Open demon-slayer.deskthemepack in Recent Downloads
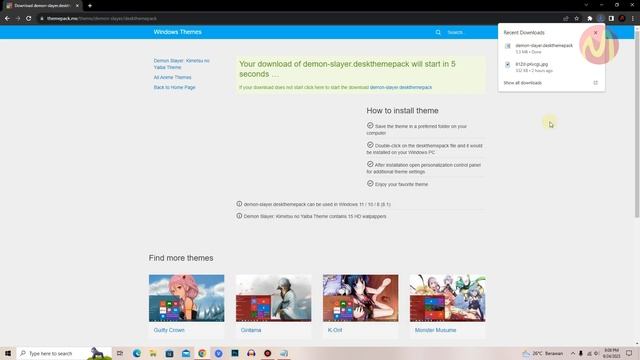 coord(544,46)
